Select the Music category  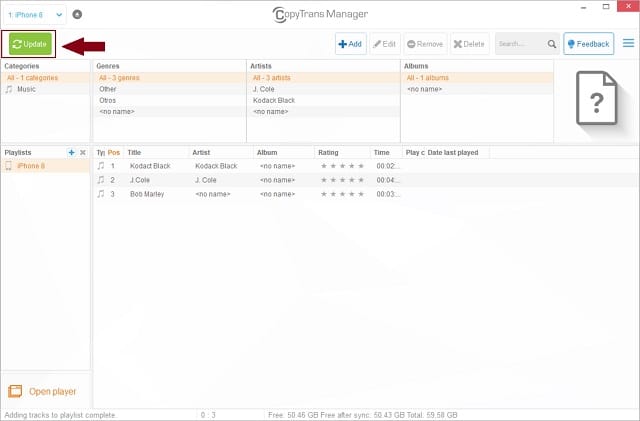pyautogui.click(x=45, y=89)
